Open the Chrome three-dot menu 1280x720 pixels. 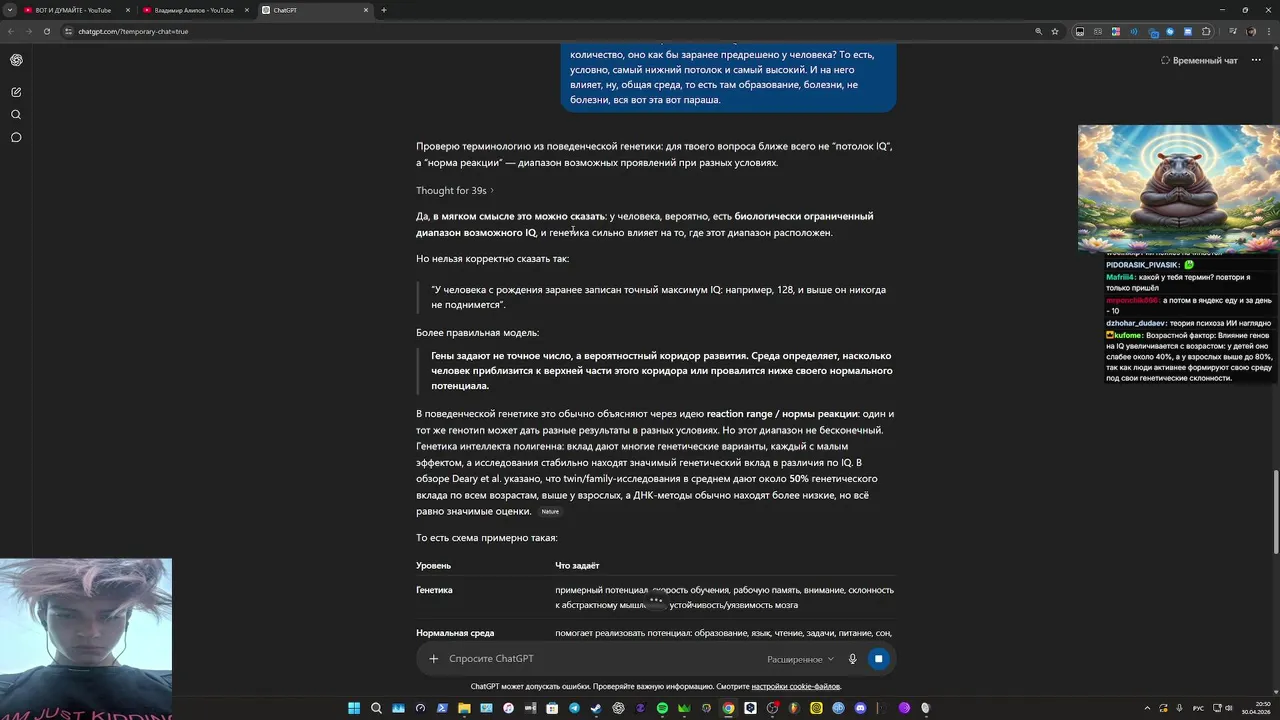(1269, 31)
